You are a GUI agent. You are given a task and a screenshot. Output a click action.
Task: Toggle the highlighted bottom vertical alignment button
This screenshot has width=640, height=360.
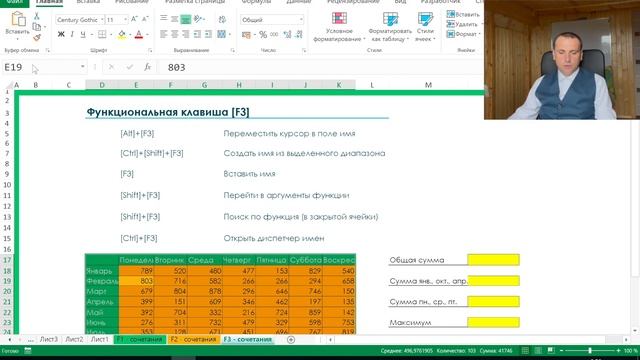click(186, 19)
